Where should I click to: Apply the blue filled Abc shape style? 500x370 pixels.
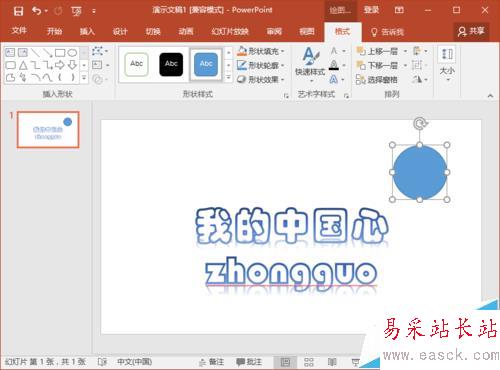click(x=206, y=64)
